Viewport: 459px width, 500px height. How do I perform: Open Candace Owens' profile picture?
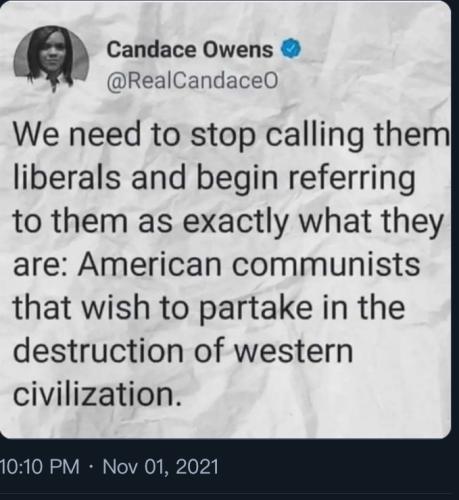pos(51,59)
